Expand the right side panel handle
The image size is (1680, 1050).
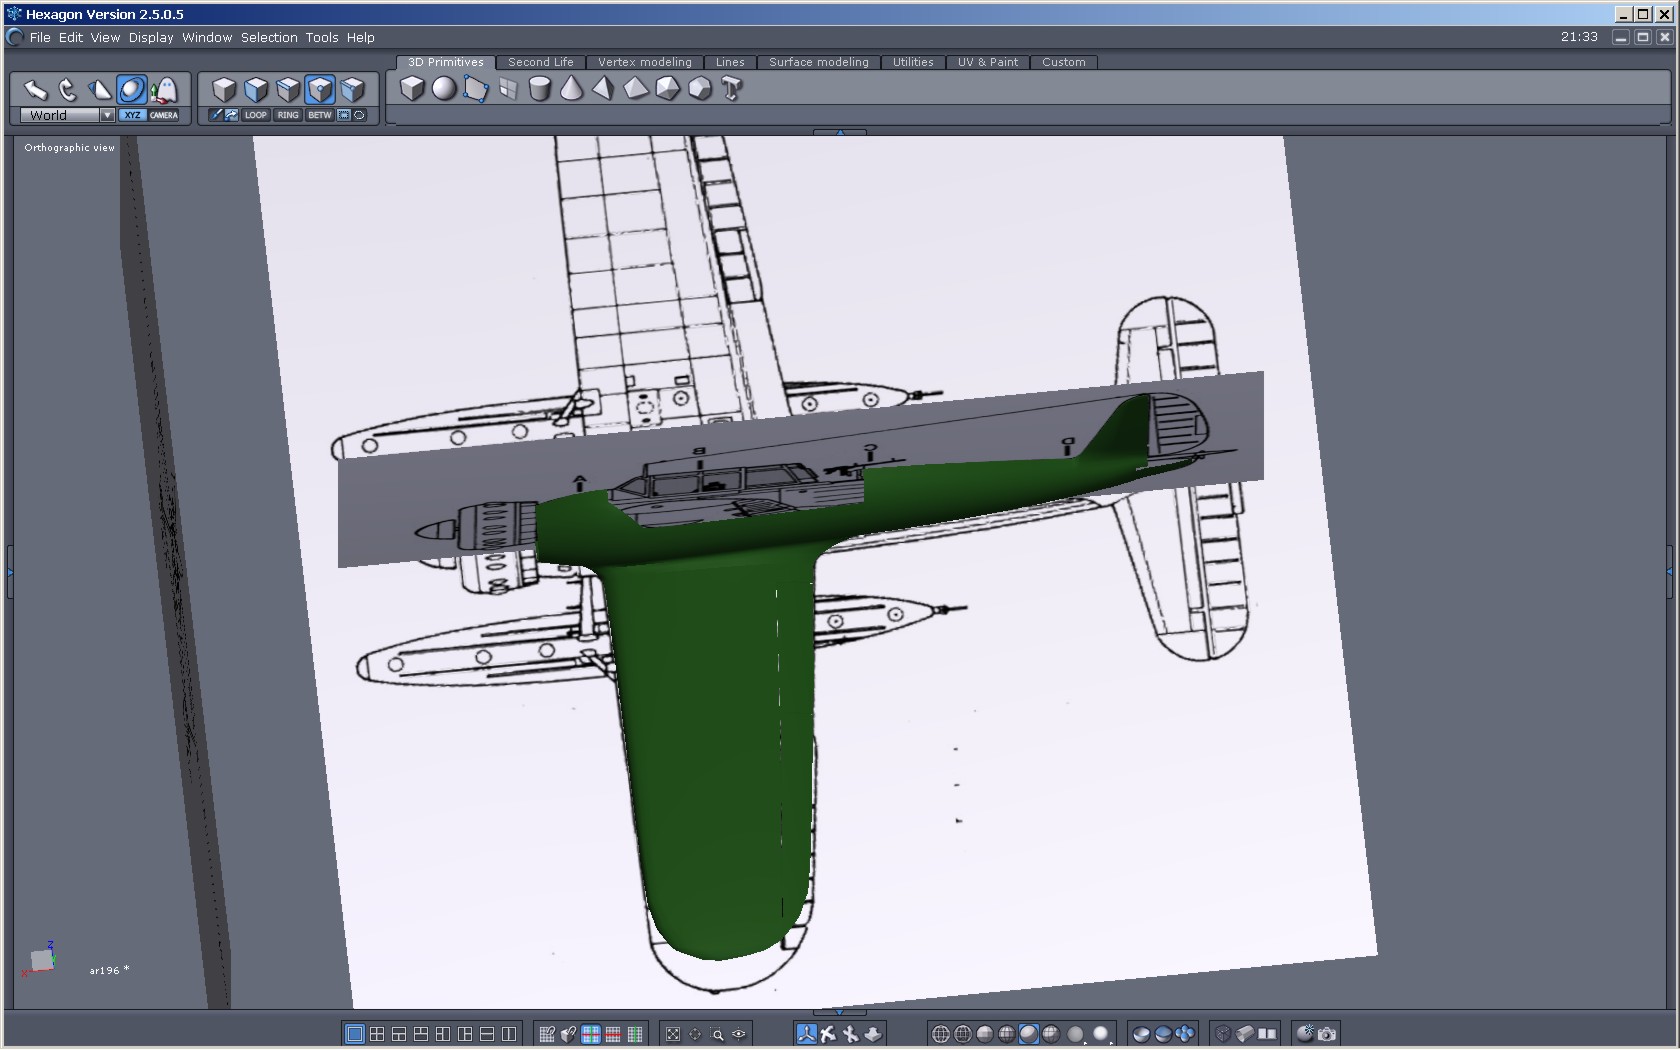click(x=1669, y=571)
